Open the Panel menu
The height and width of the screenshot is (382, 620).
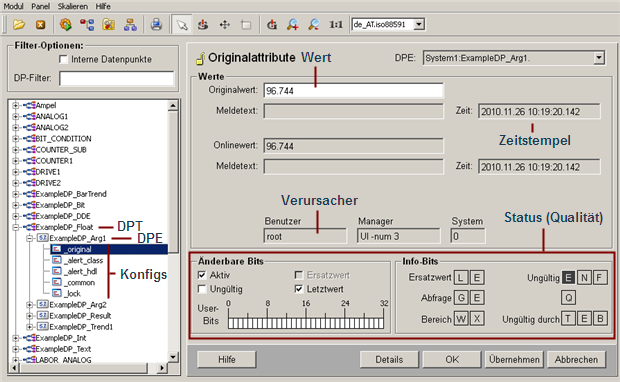(41, 6)
